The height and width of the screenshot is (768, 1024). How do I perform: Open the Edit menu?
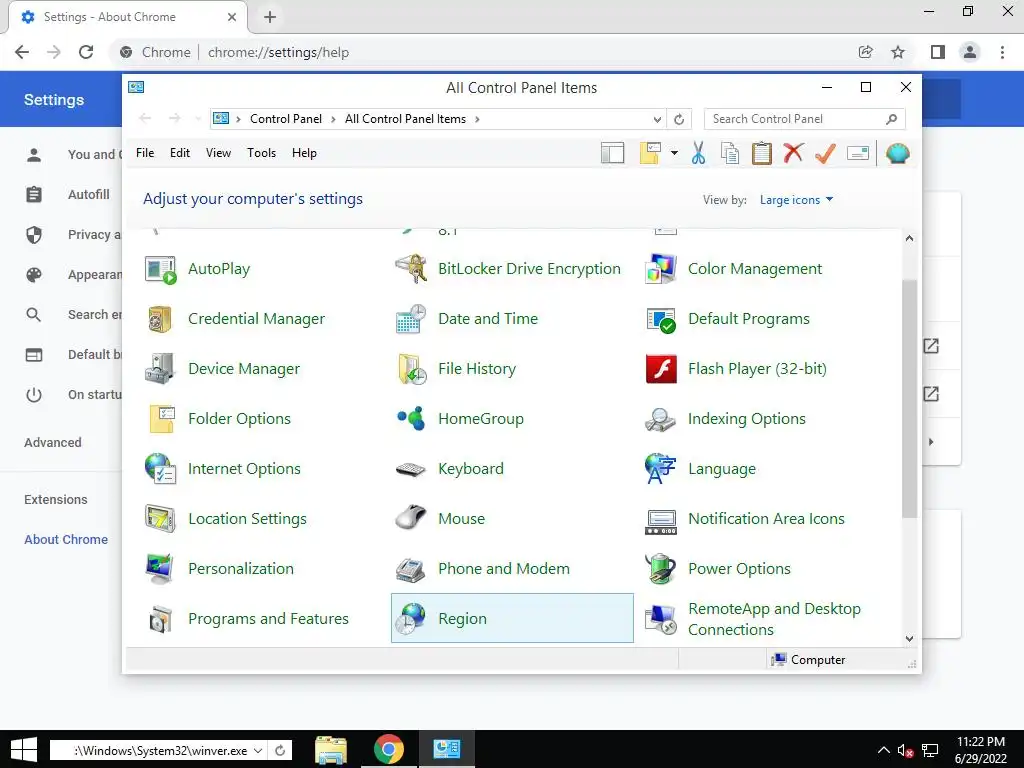click(180, 153)
